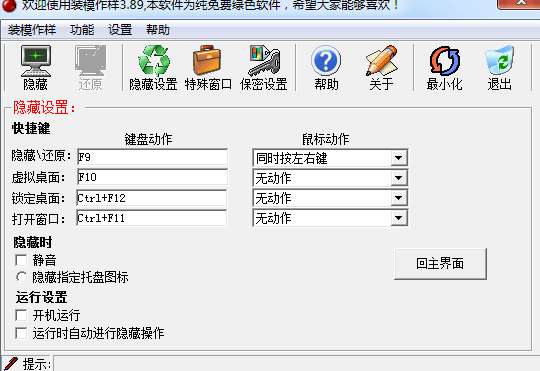Viewport: 540px width, 371px height.
Task: Click the red ball app icon in the title bar
Action: [9, 5]
